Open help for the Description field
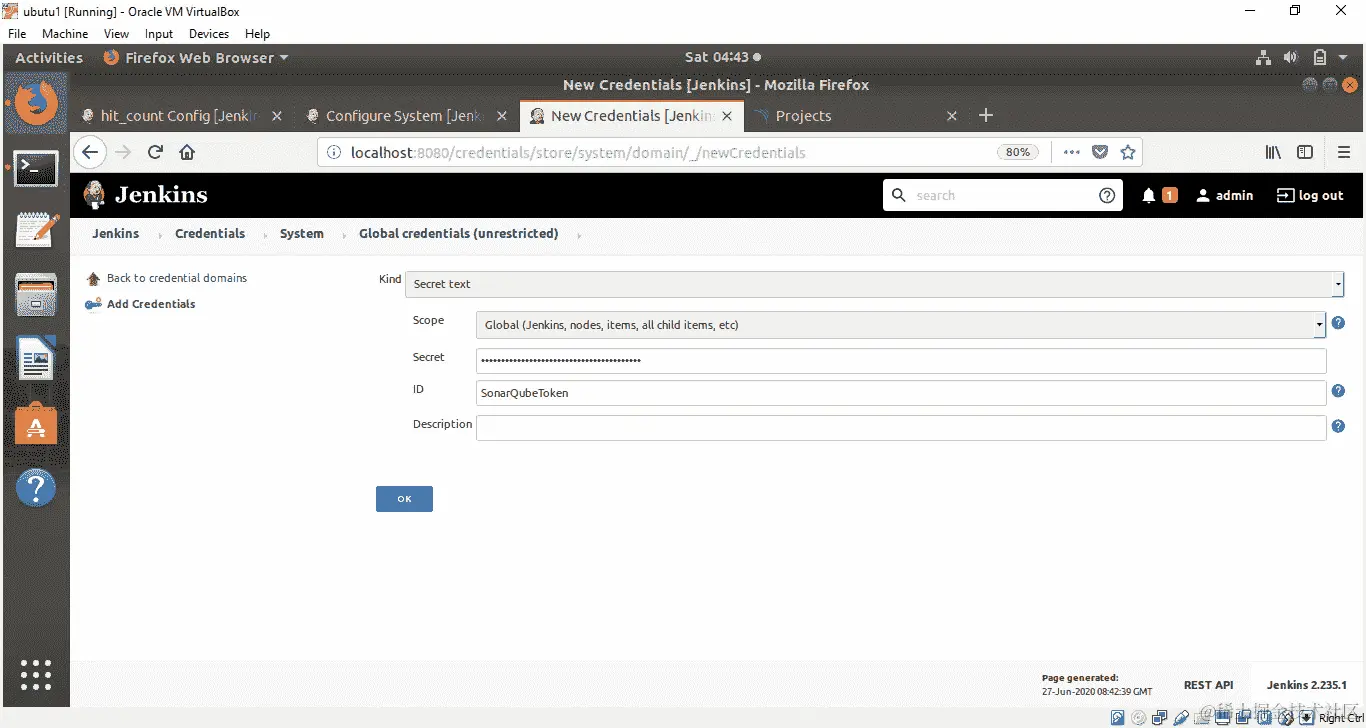The width and height of the screenshot is (1366, 728). (1338, 427)
